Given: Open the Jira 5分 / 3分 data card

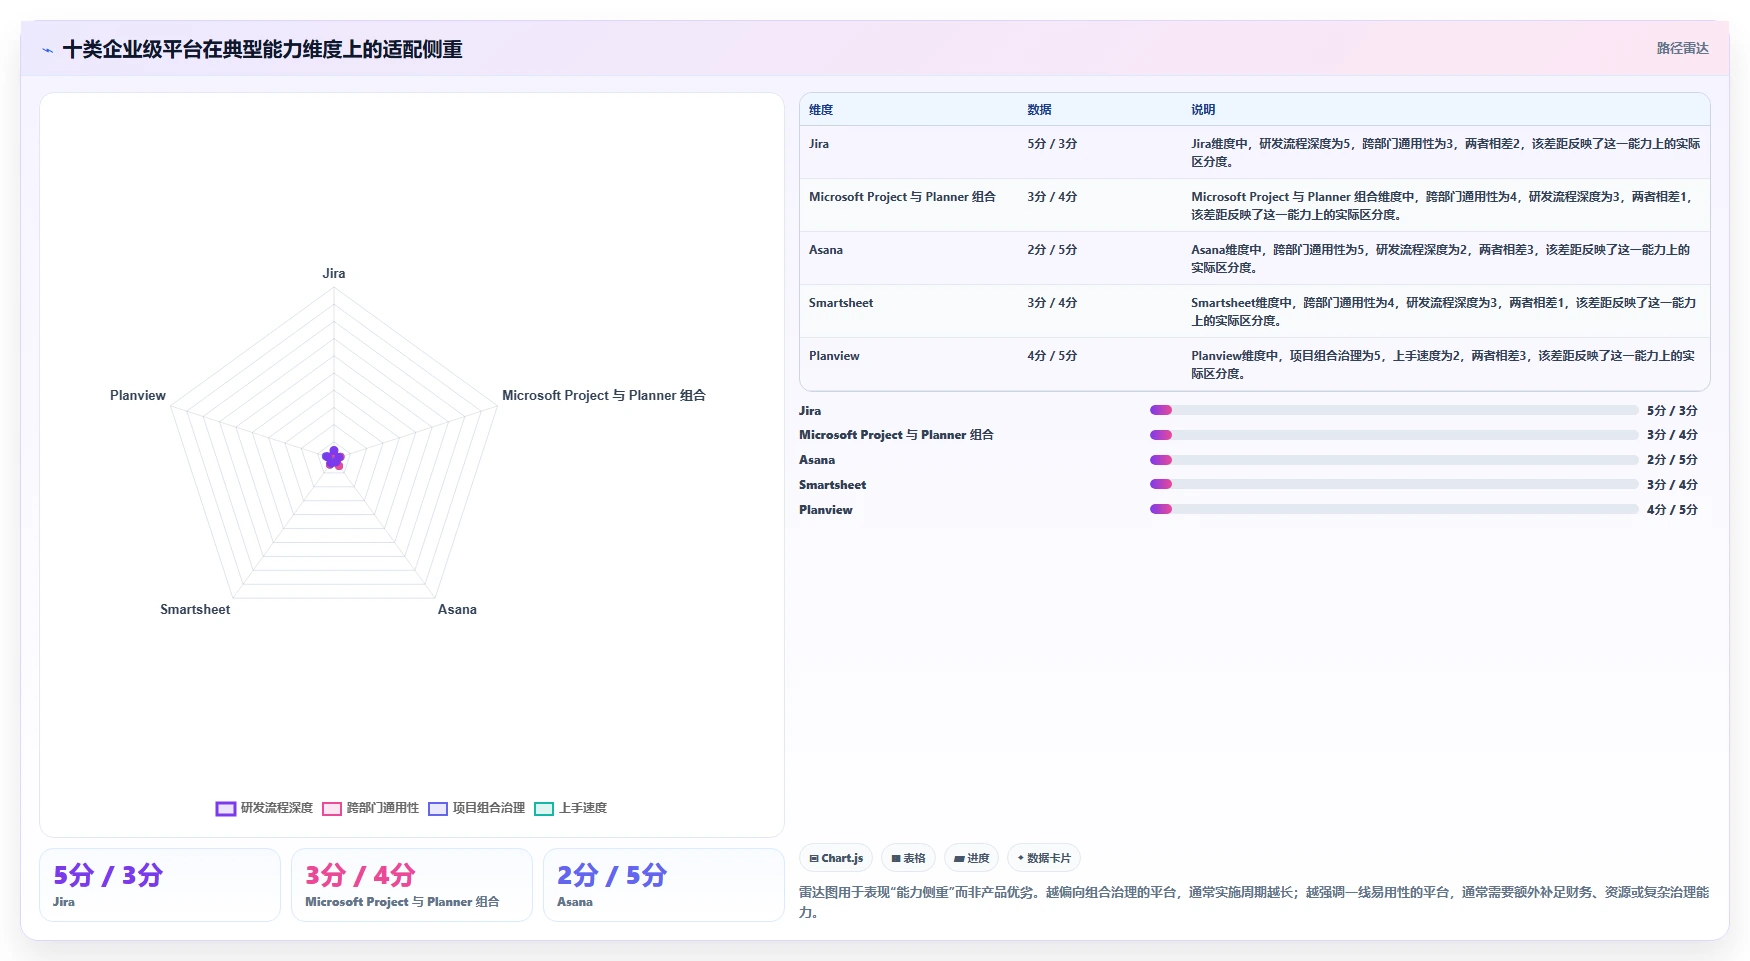Looking at the screenshot, I should click(x=160, y=885).
